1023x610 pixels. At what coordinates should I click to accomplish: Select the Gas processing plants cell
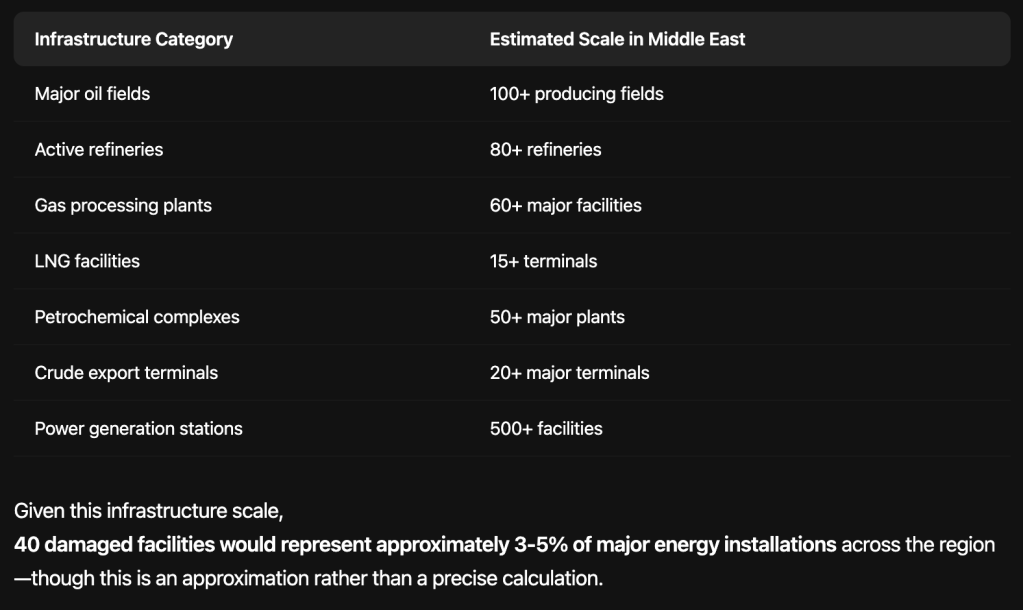point(123,206)
